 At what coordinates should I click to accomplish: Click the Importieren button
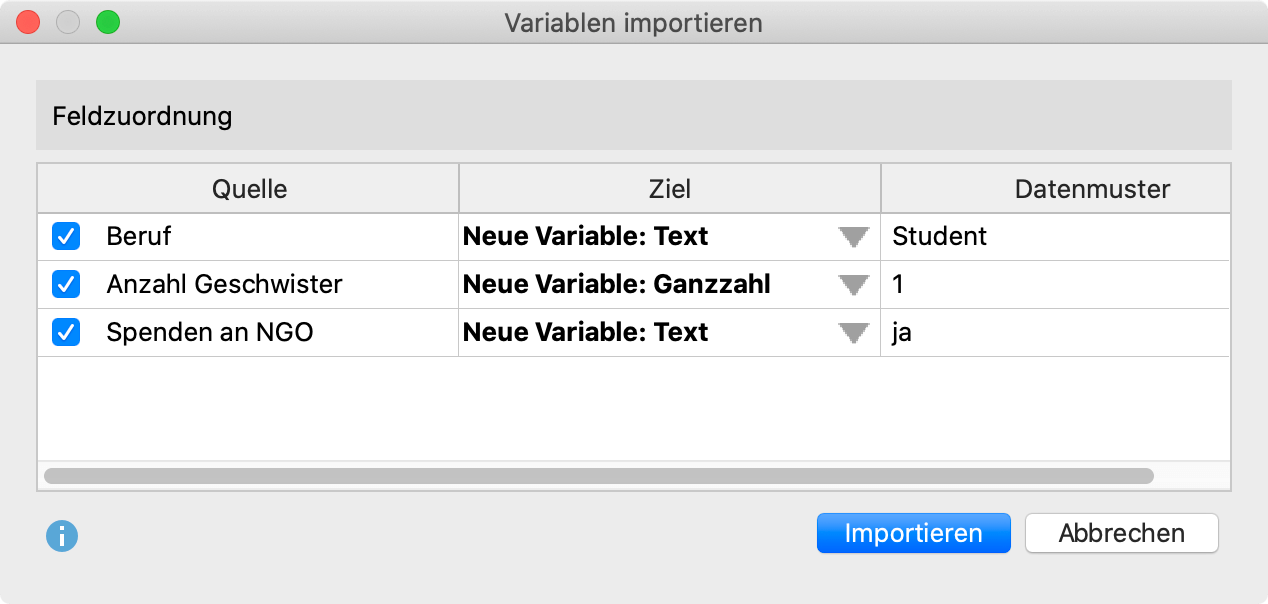coord(913,533)
